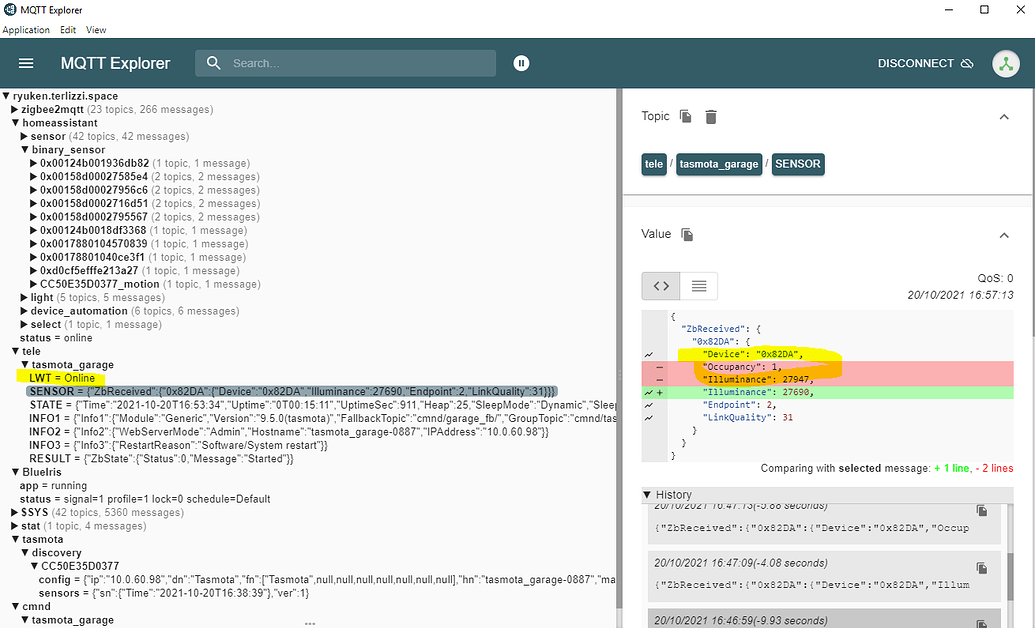Viewport: 1035px width, 628px height.
Task: Open the Application menu
Action: (x=26, y=30)
